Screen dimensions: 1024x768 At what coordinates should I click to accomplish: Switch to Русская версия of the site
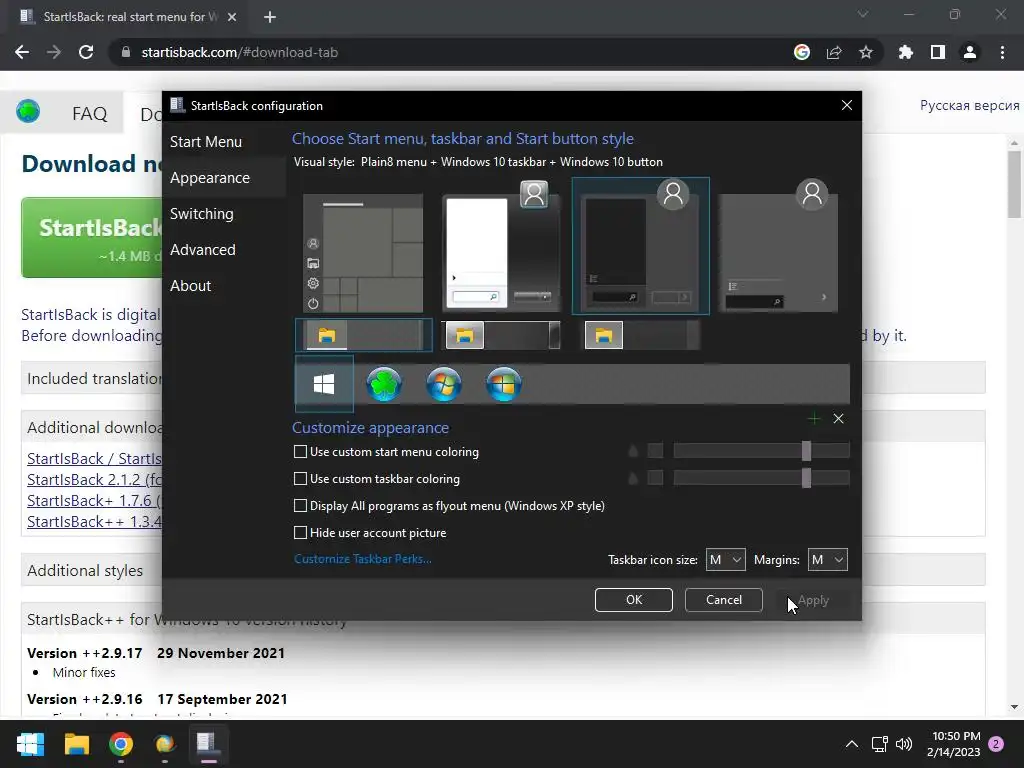pyautogui.click(x=969, y=105)
